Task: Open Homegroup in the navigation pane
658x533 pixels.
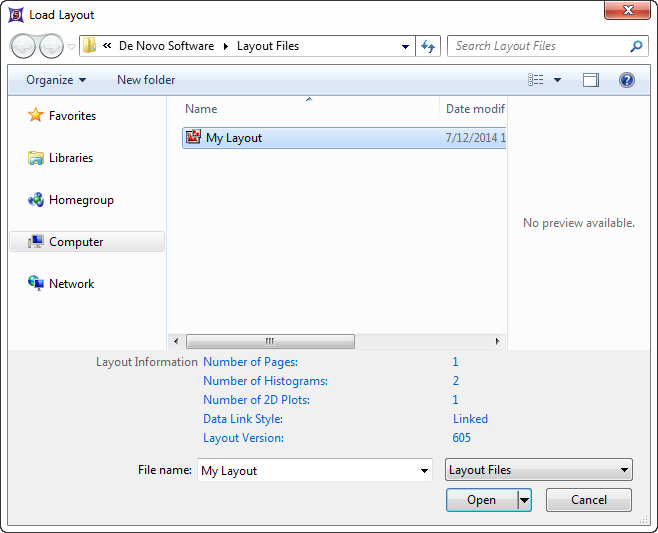Action: tap(80, 200)
